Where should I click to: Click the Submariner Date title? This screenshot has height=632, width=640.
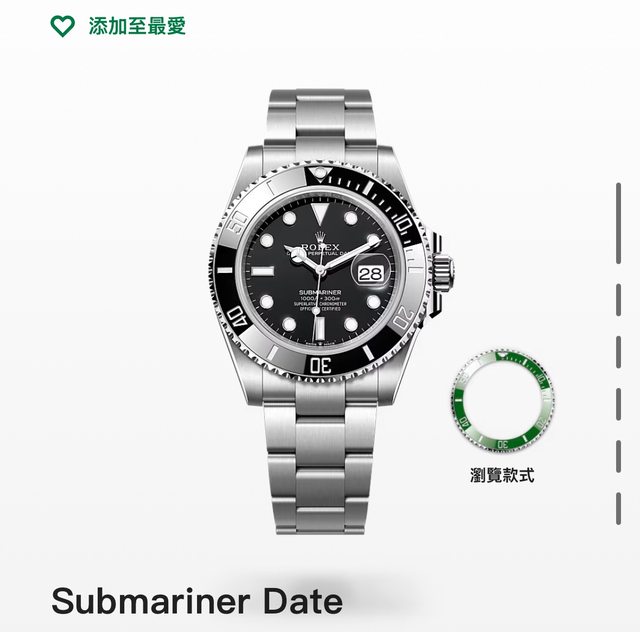pyautogui.click(x=197, y=601)
